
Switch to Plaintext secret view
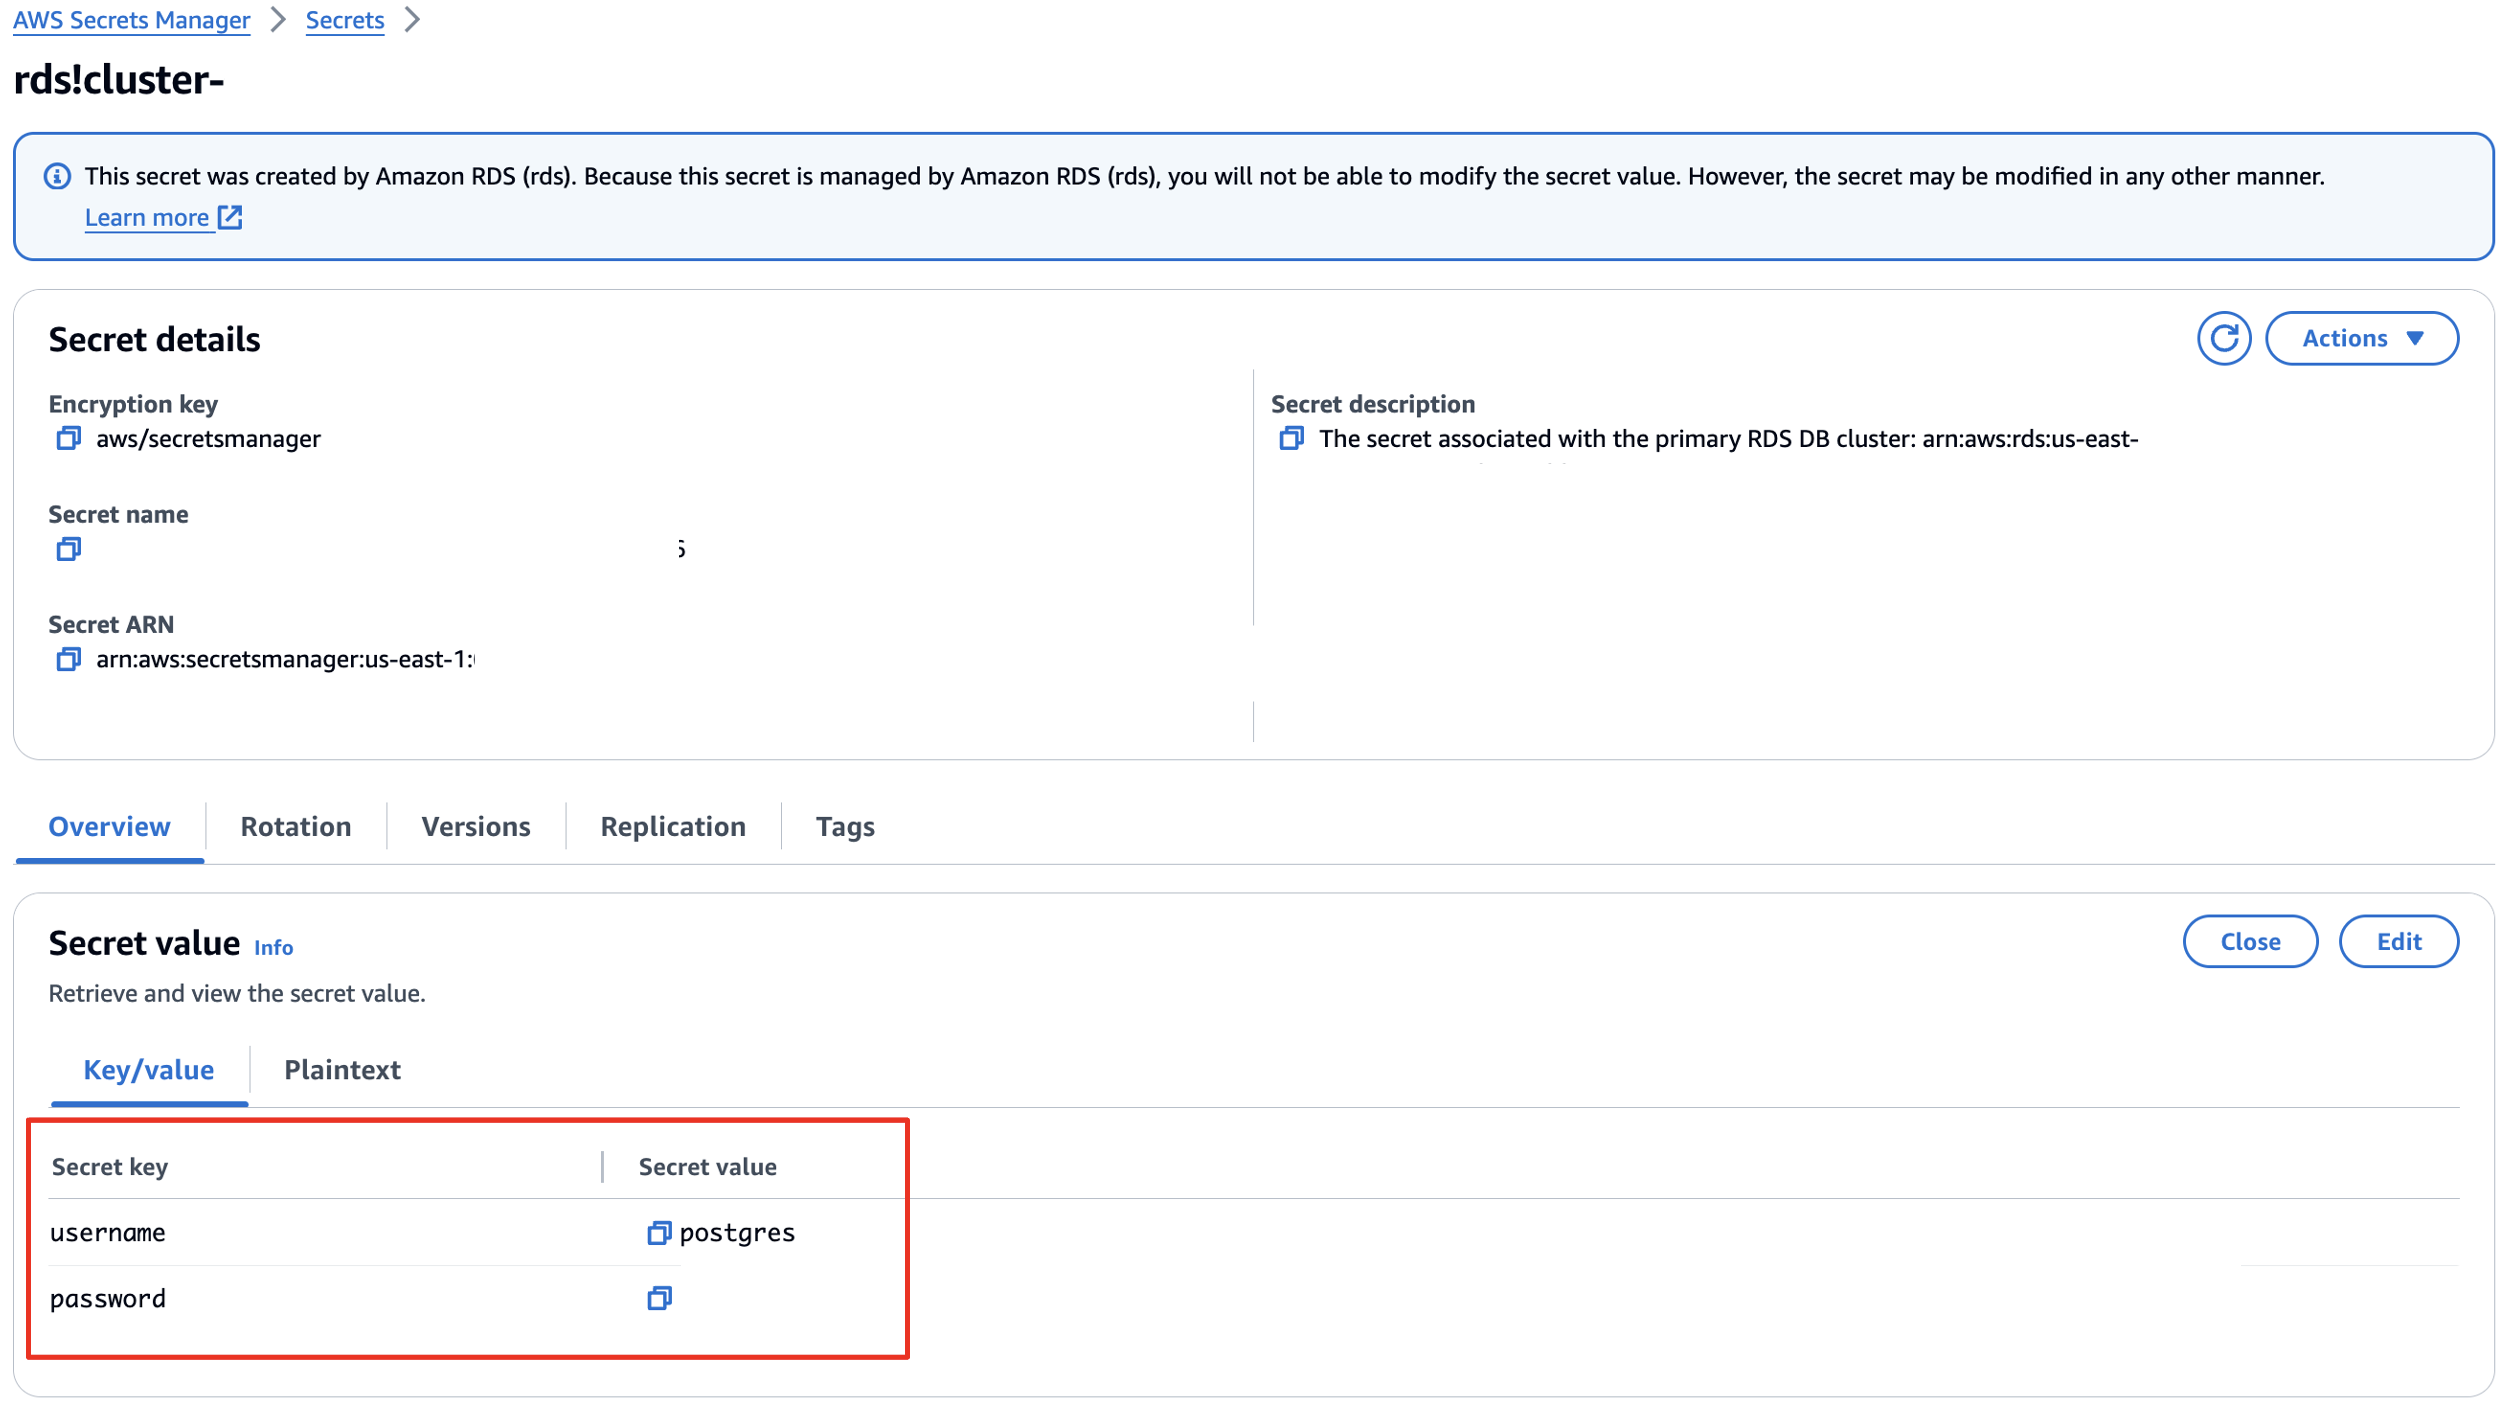[342, 1070]
